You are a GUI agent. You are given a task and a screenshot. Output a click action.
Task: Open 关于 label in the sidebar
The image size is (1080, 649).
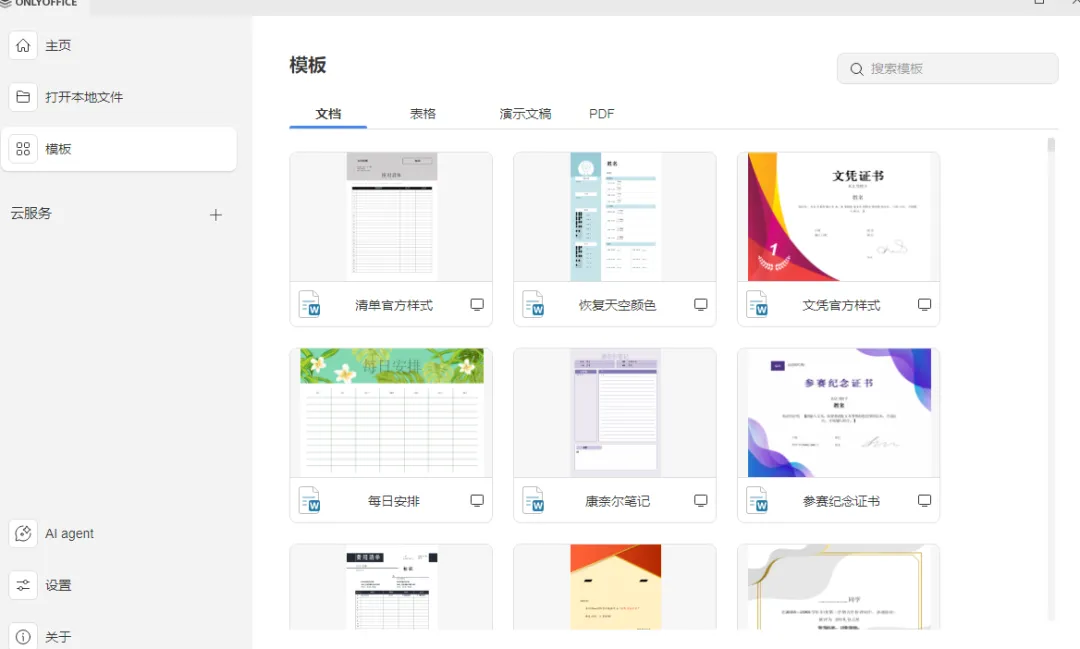coord(59,637)
